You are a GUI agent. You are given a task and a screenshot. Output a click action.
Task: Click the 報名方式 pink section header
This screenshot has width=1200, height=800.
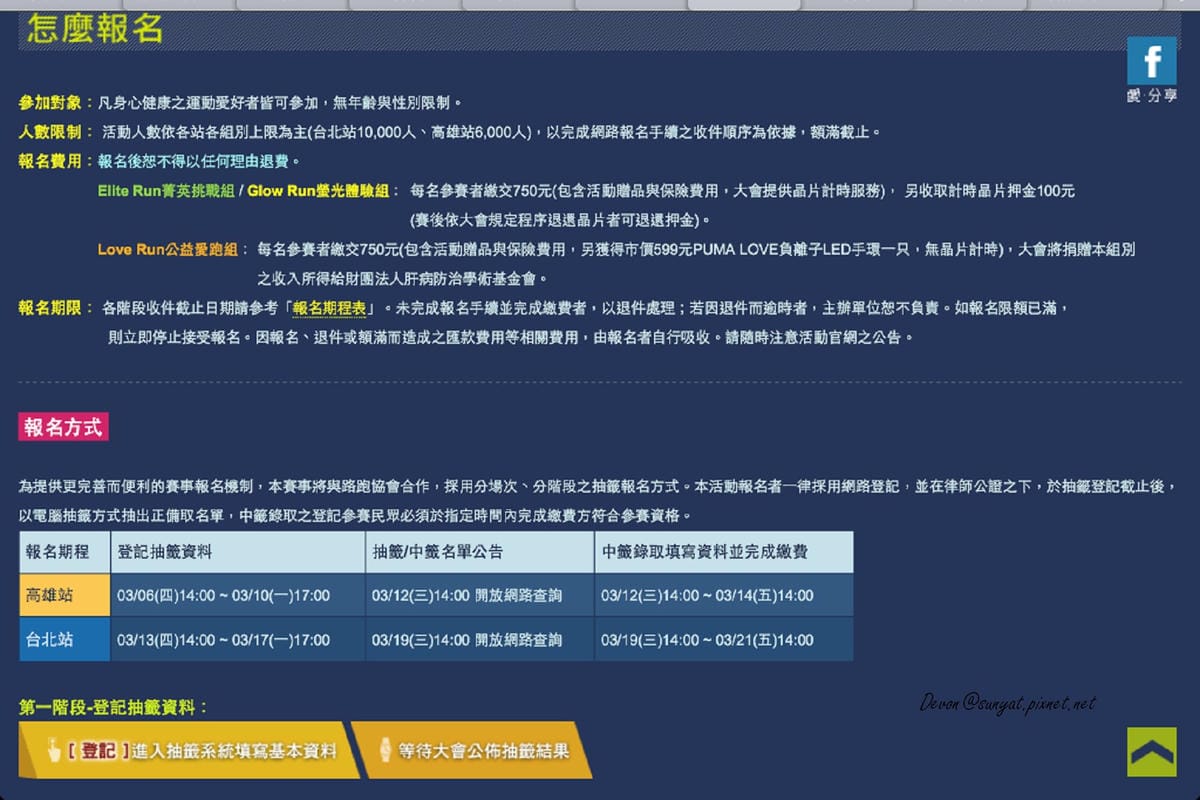point(64,427)
